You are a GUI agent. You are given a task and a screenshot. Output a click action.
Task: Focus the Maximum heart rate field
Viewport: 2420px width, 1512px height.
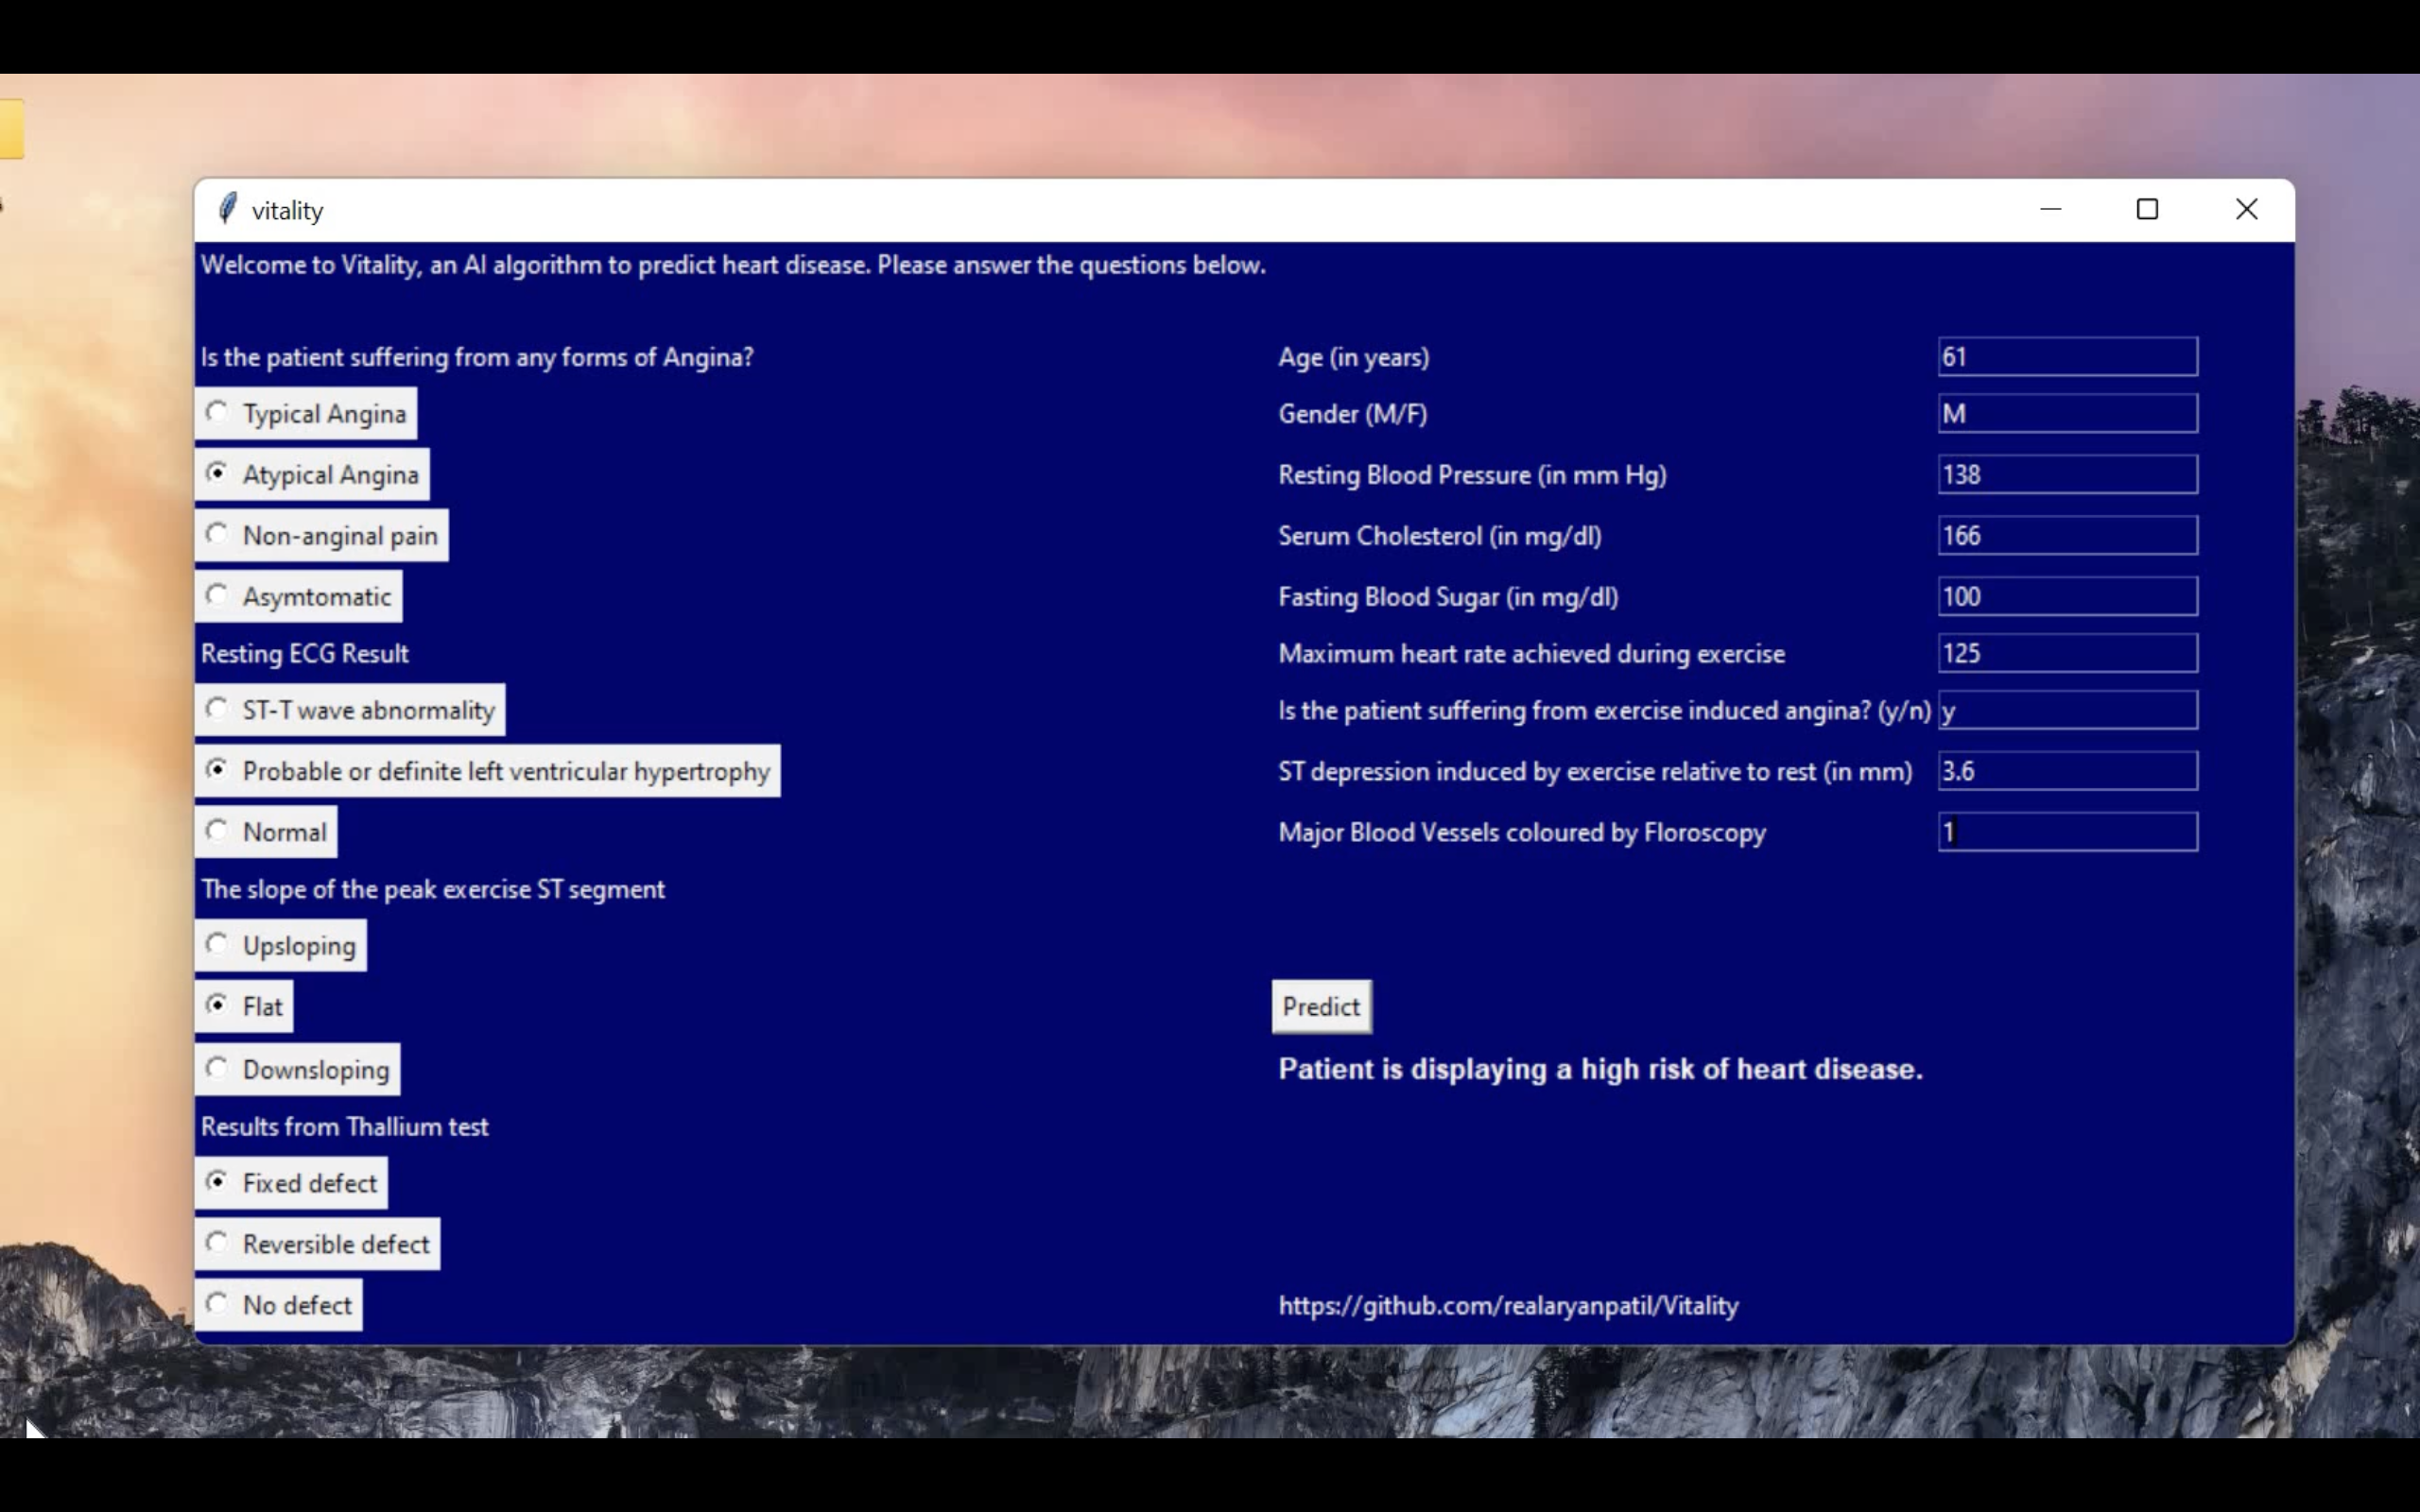pyautogui.click(x=2066, y=653)
